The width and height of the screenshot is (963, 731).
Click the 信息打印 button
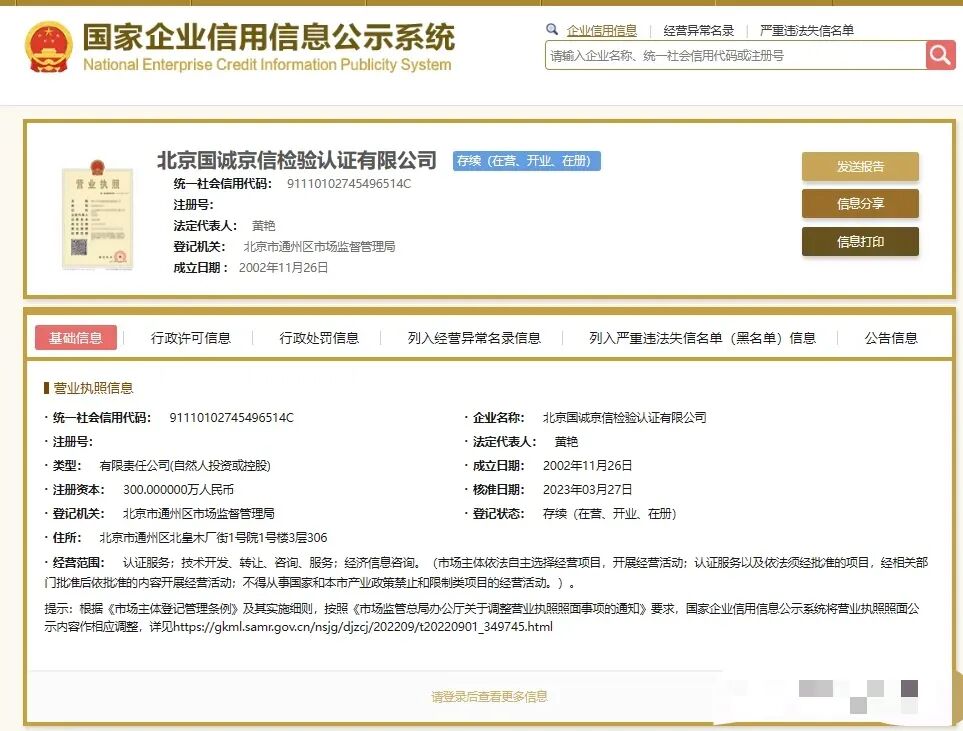860,241
